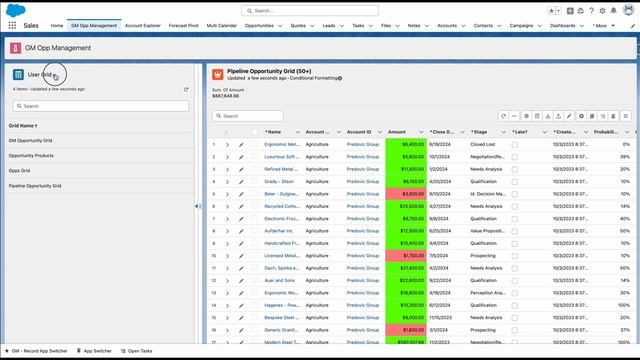Open GM - Record App Switcher utility

[x=36, y=351]
